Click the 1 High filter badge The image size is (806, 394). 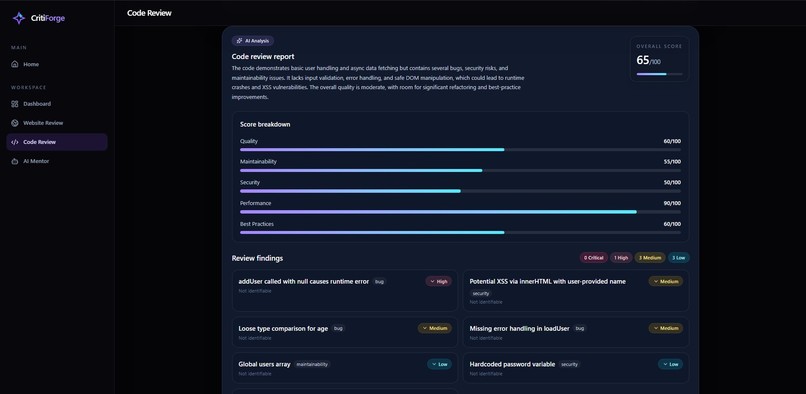[621, 258]
